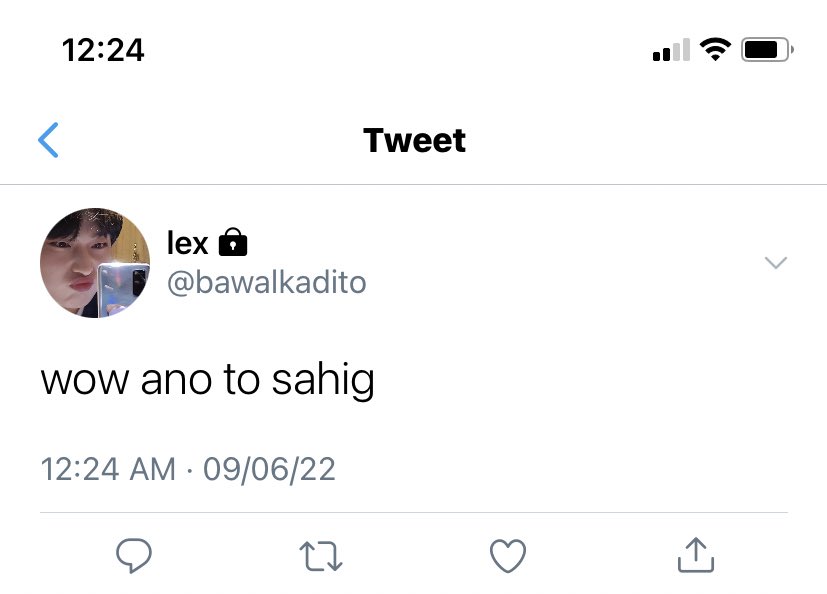The height and width of the screenshot is (594, 827).
Task: Tap the cellular signal bars icon
Action: point(671,50)
